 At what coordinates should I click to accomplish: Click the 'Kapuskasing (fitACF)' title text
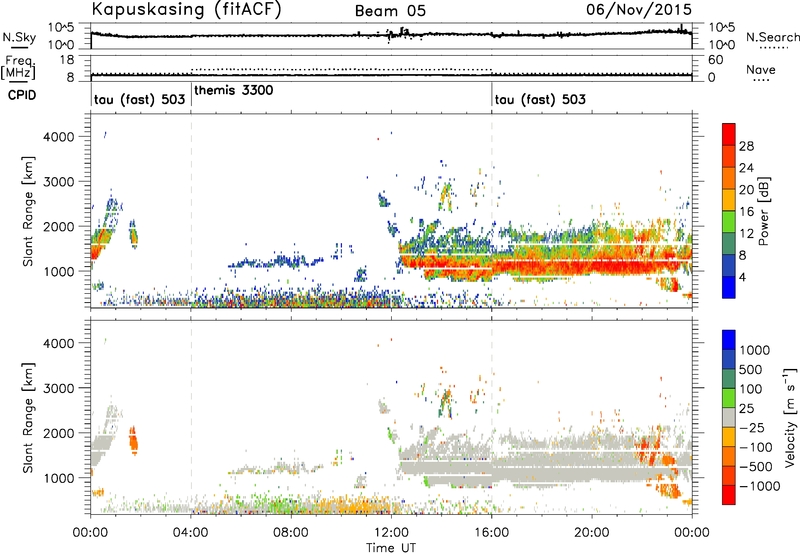(x=186, y=9)
